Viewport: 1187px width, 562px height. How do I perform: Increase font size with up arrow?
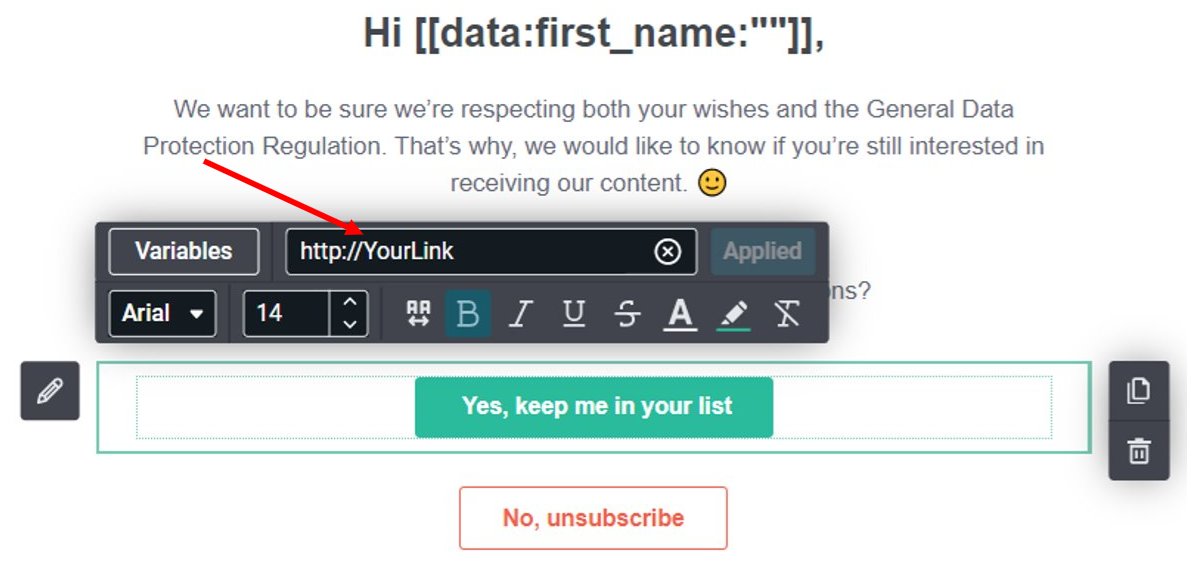(x=350, y=301)
